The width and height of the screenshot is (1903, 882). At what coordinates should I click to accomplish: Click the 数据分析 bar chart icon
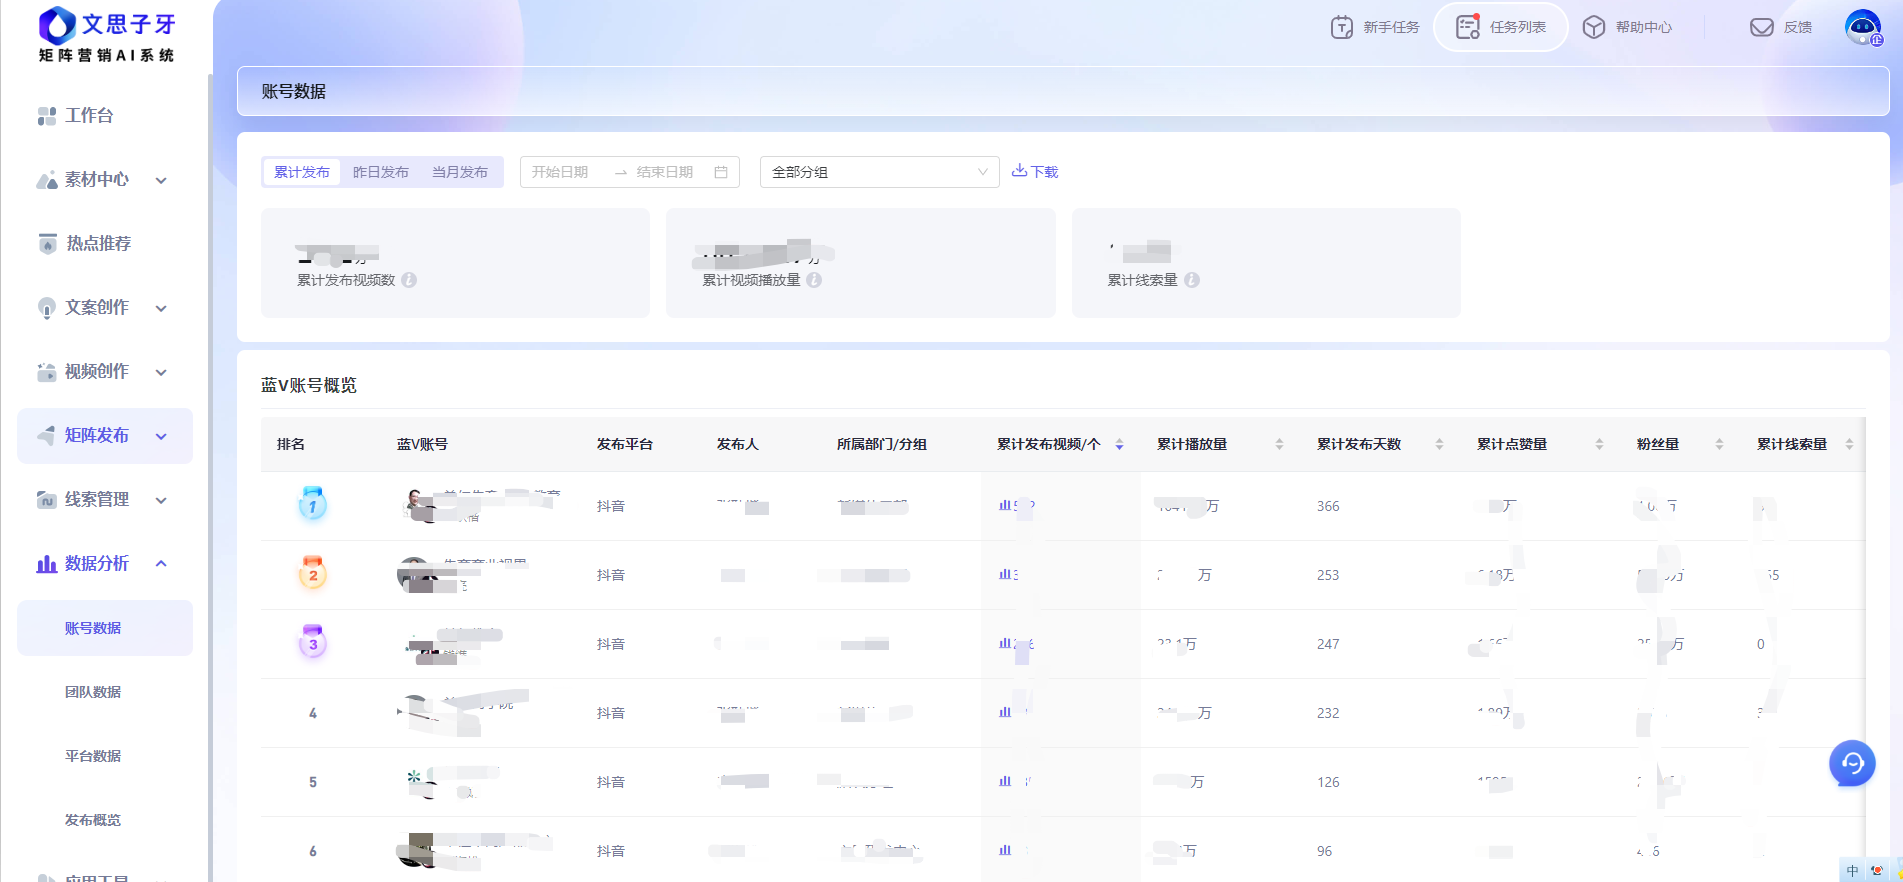pyautogui.click(x=47, y=564)
